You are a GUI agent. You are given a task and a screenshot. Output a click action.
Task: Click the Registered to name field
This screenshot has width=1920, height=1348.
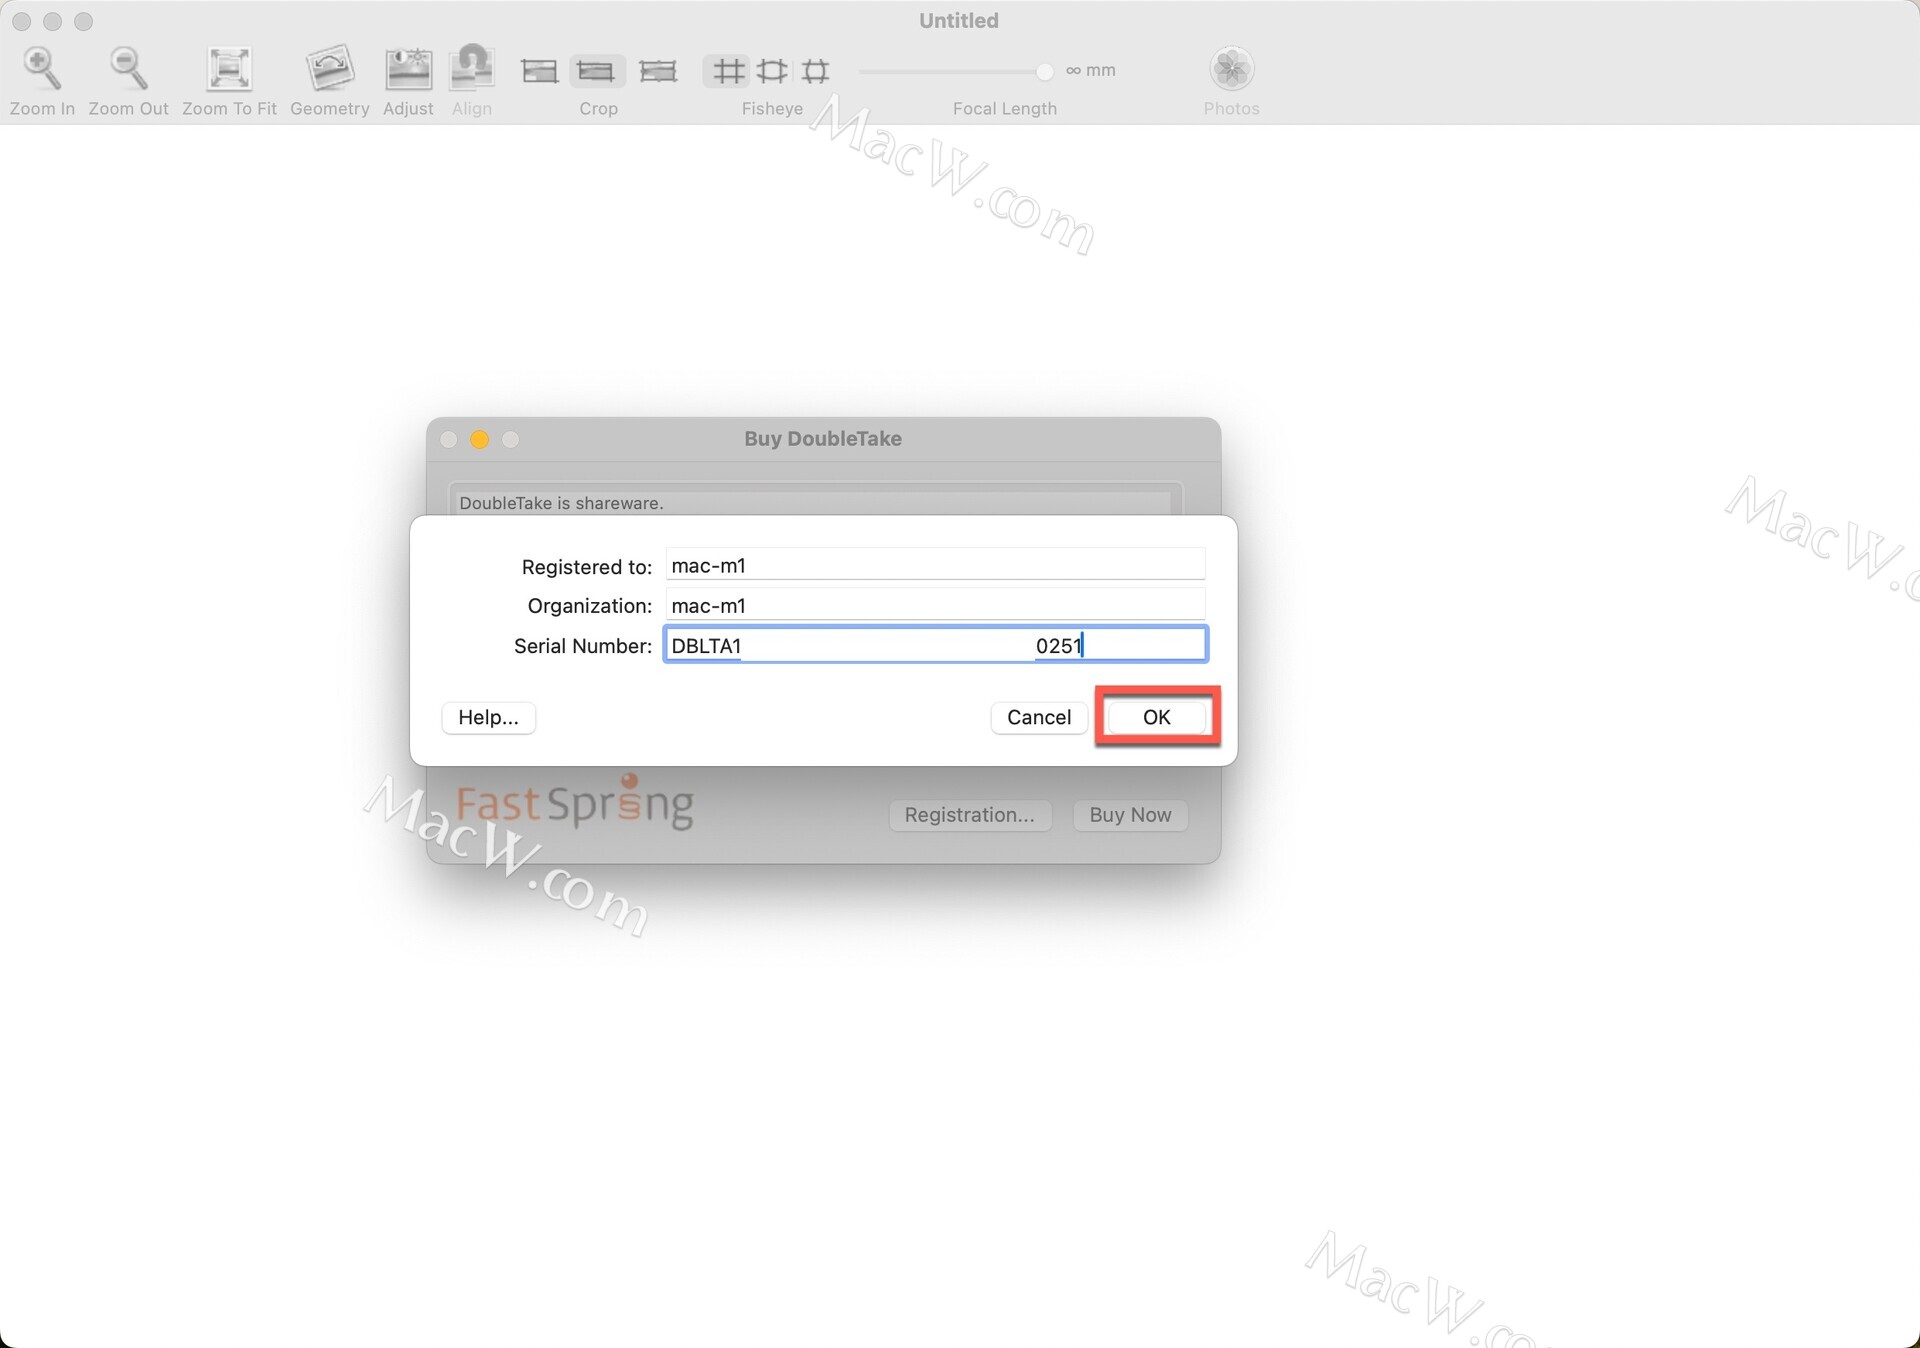[935, 565]
